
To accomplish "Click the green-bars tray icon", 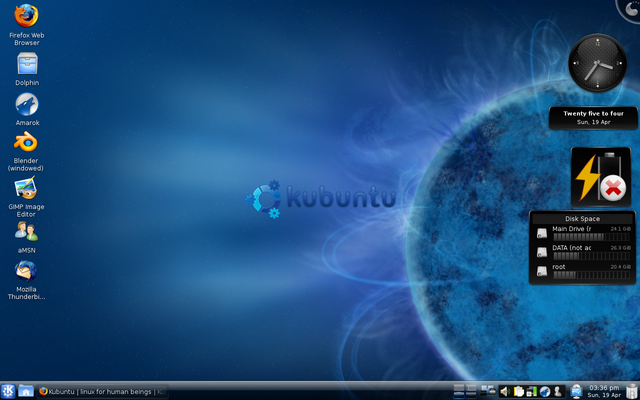I will coord(531,391).
